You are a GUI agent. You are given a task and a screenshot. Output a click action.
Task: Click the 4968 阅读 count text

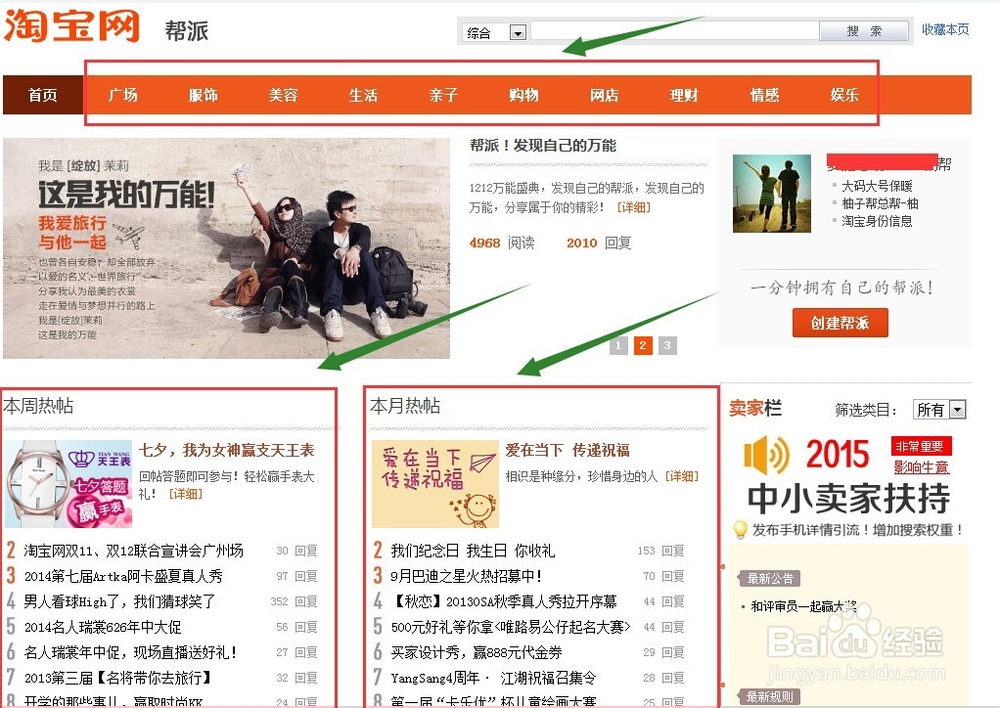coord(502,243)
